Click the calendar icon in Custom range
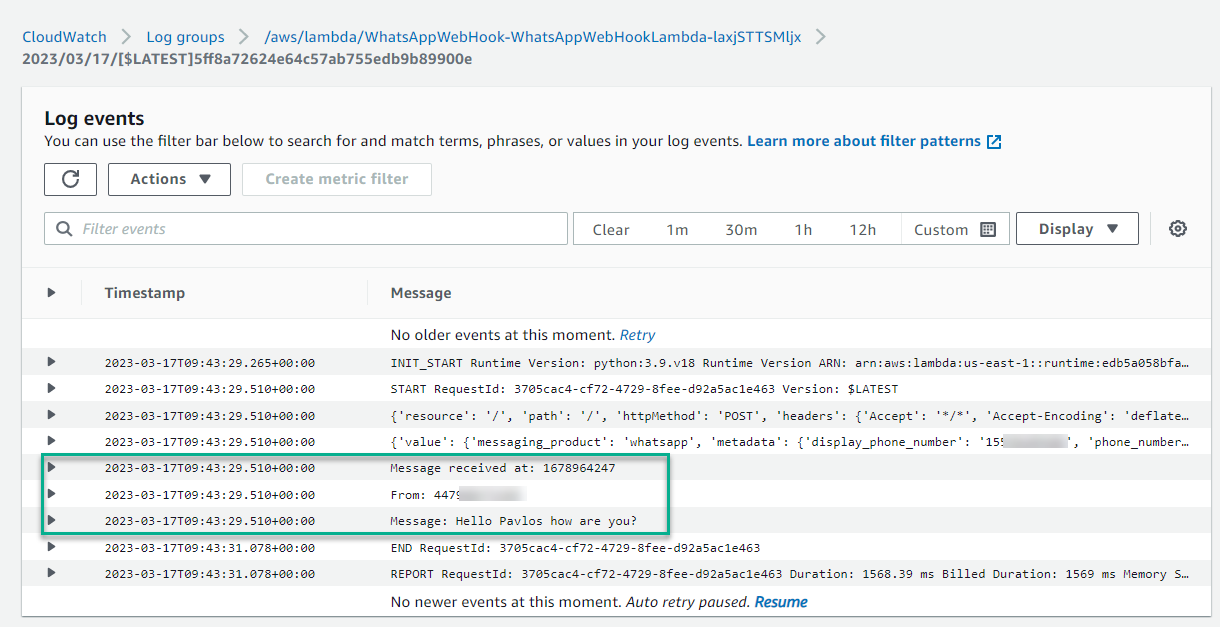 point(988,229)
